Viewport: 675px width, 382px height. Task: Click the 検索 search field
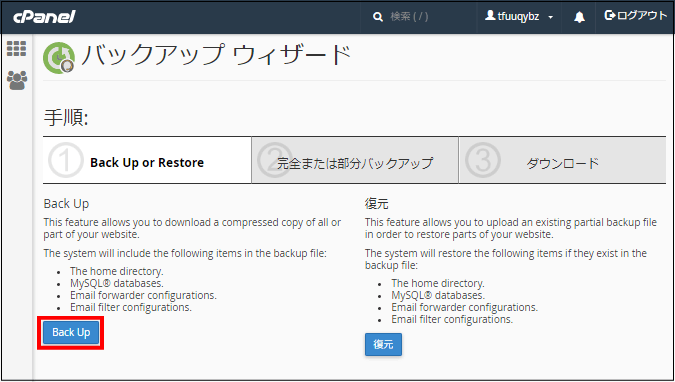point(409,17)
